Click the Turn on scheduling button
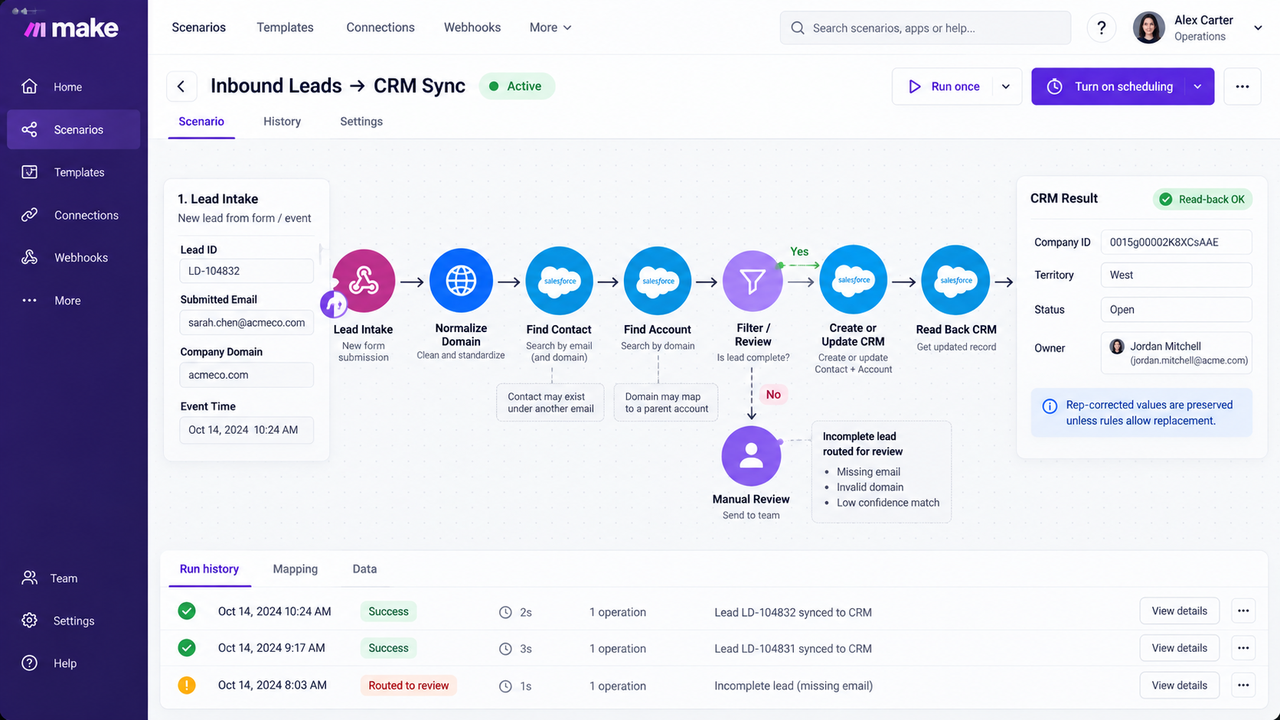This screenshot has width=1280, height=720. pyautogui.click(x=1107, y=87)
